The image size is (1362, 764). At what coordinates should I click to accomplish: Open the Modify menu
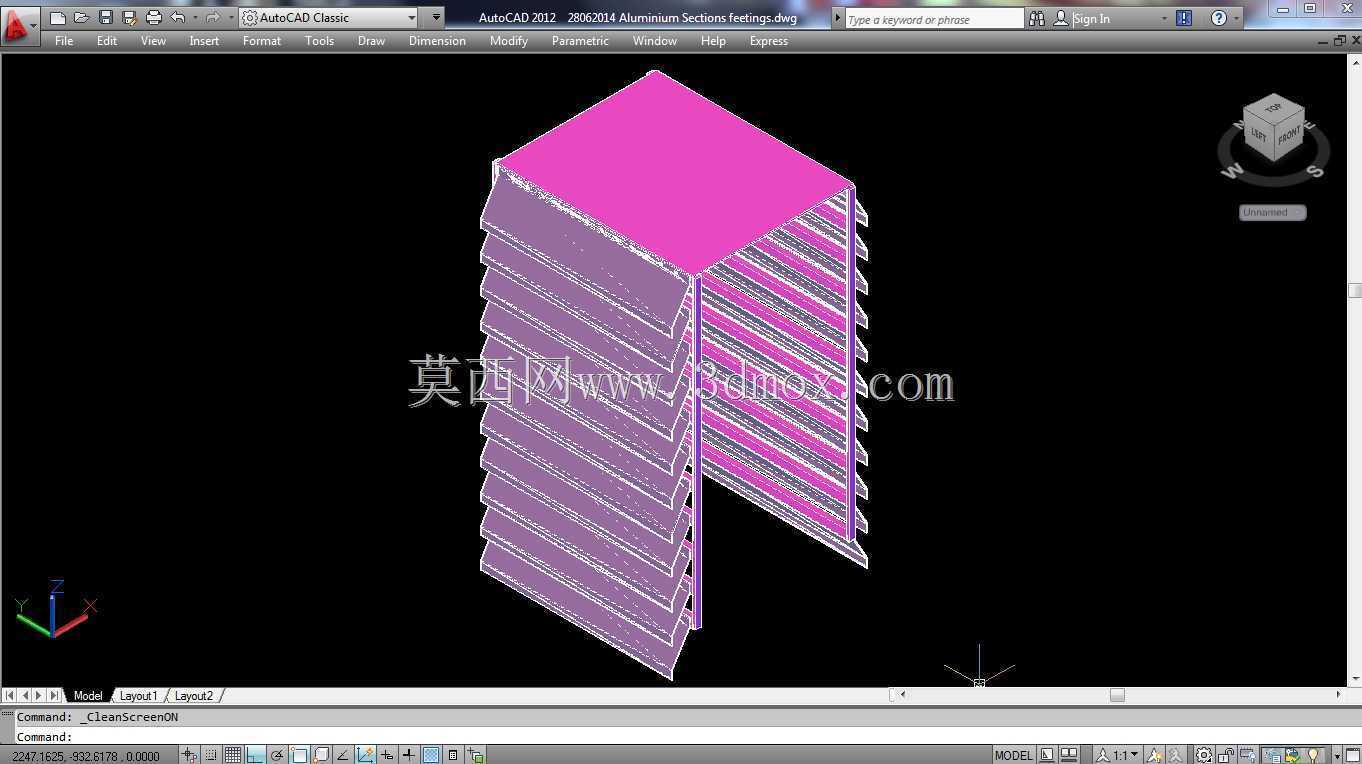pyautogui.click(x=509, y=41)
